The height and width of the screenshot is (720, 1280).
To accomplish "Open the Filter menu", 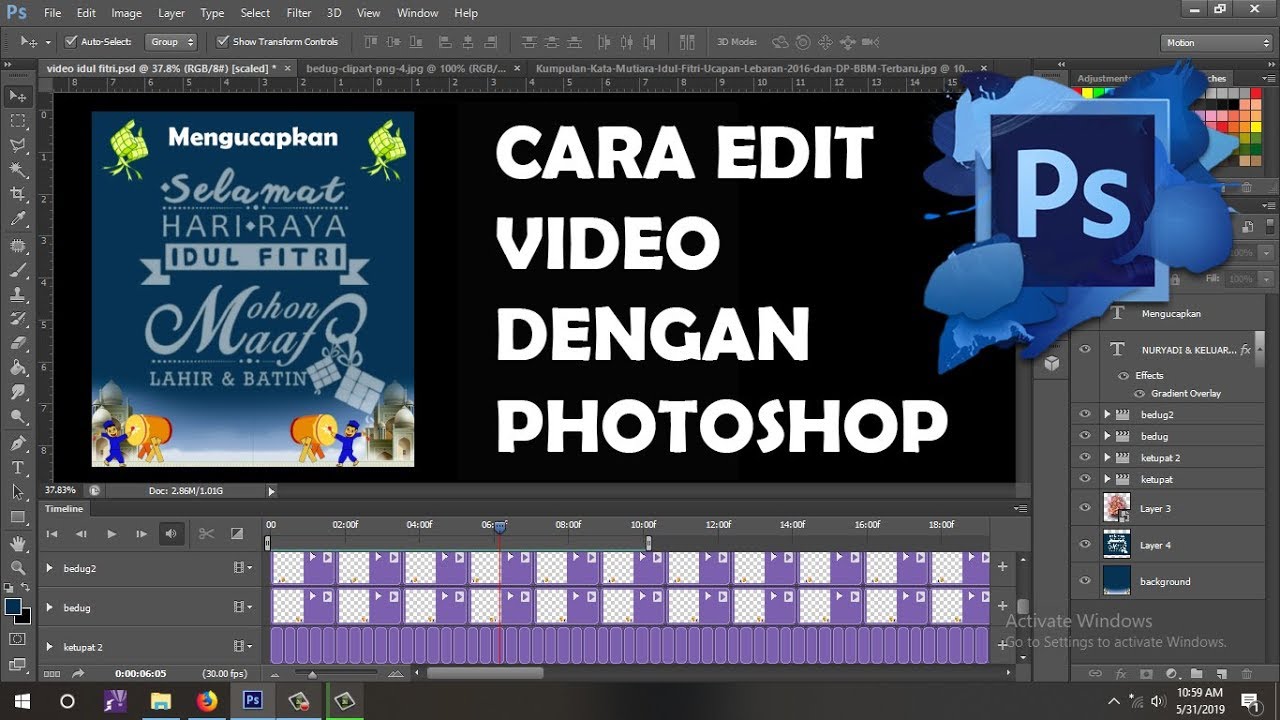I will coord(299,13).
